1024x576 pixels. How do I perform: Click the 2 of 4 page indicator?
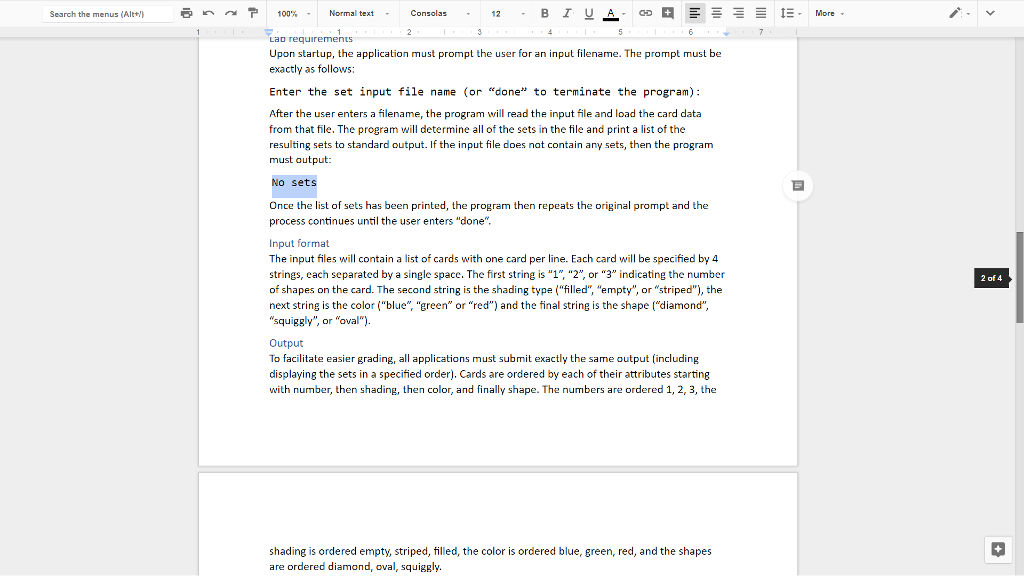point(992,278)
